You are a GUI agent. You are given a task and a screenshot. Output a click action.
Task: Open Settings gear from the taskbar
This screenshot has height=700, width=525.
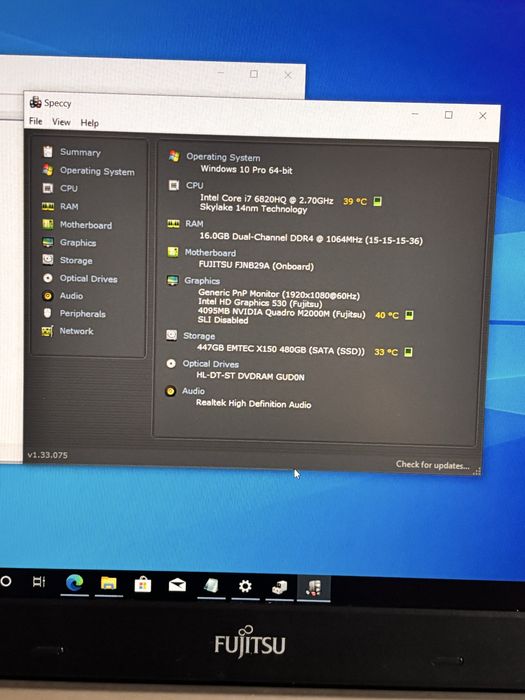tap(245, 586)
